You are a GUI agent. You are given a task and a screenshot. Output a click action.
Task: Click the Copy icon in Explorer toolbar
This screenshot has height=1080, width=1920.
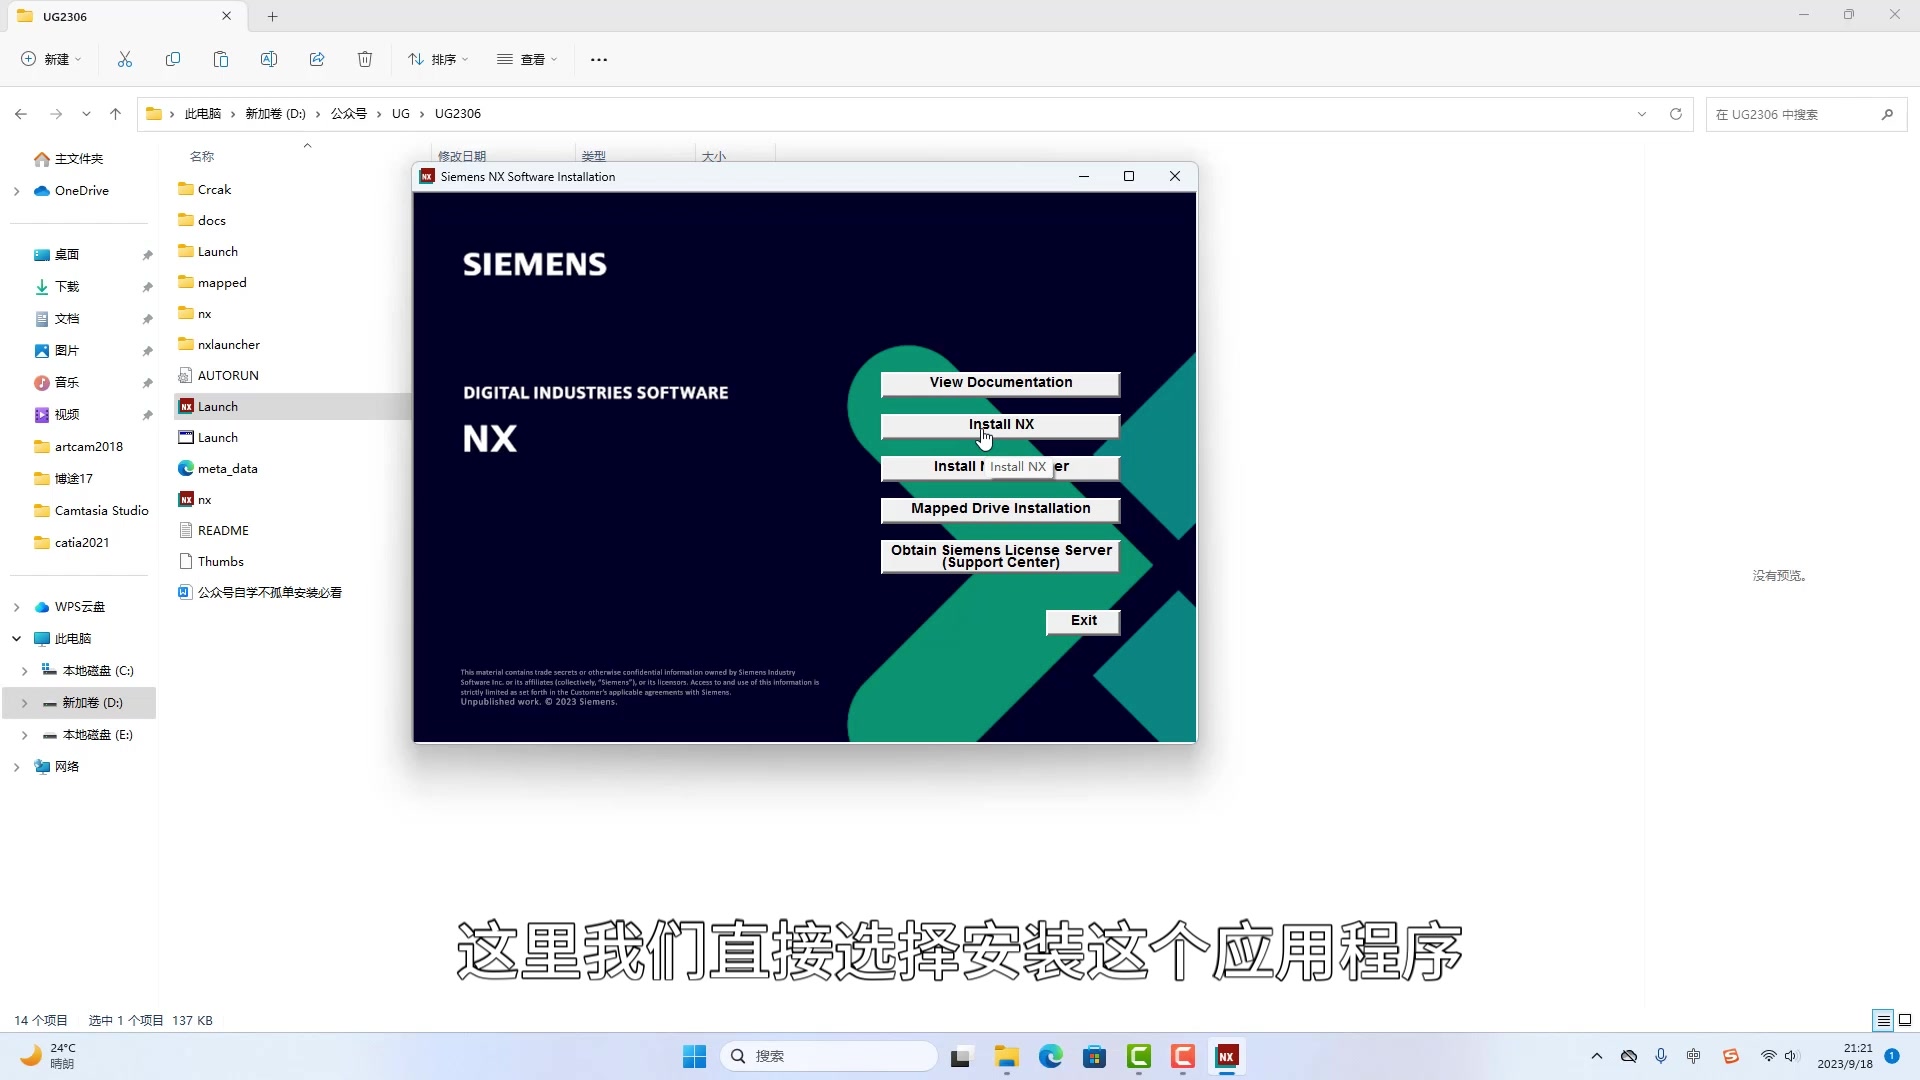[173, 60]
